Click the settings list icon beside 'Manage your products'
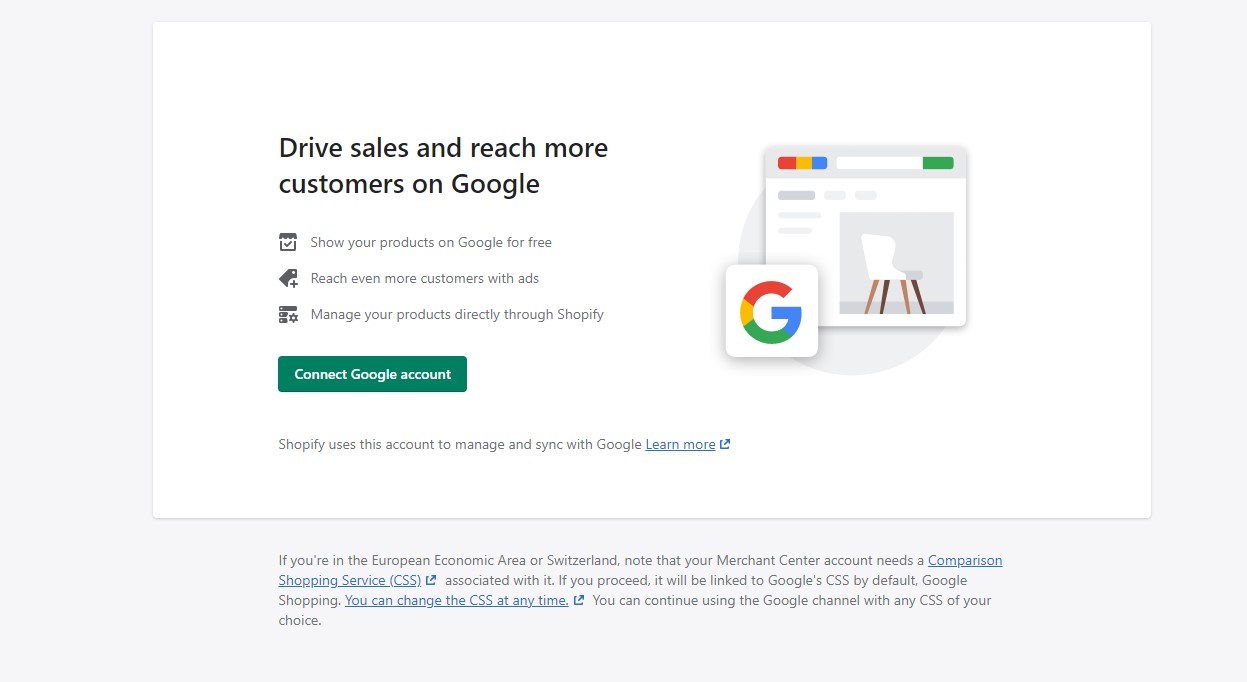This screenshot has width=1247, height=682. (288, 314)
